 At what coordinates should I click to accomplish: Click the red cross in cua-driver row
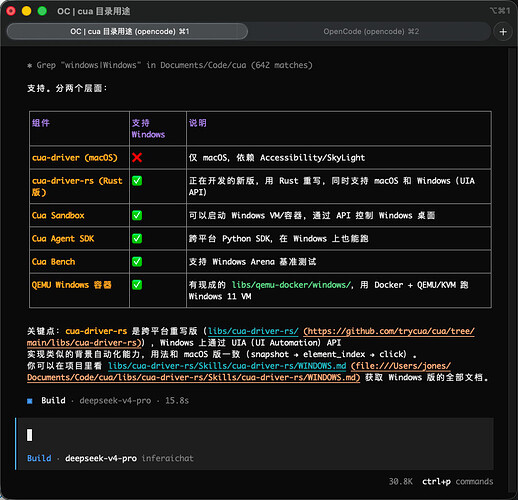pyautogui.click(x=137, y=157)
